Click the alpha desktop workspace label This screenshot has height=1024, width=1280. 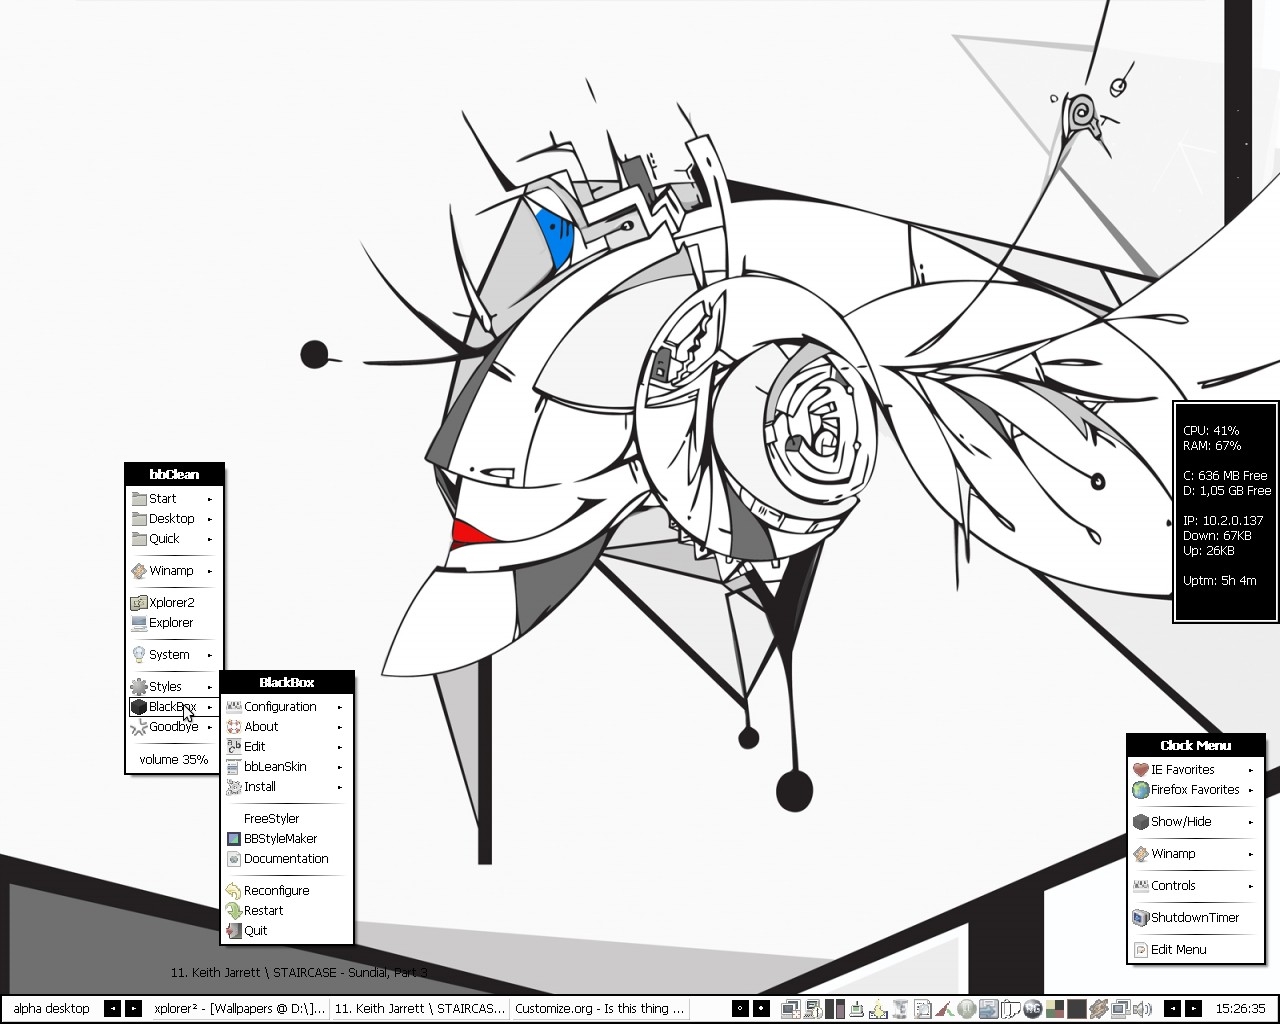point(51,1008)
